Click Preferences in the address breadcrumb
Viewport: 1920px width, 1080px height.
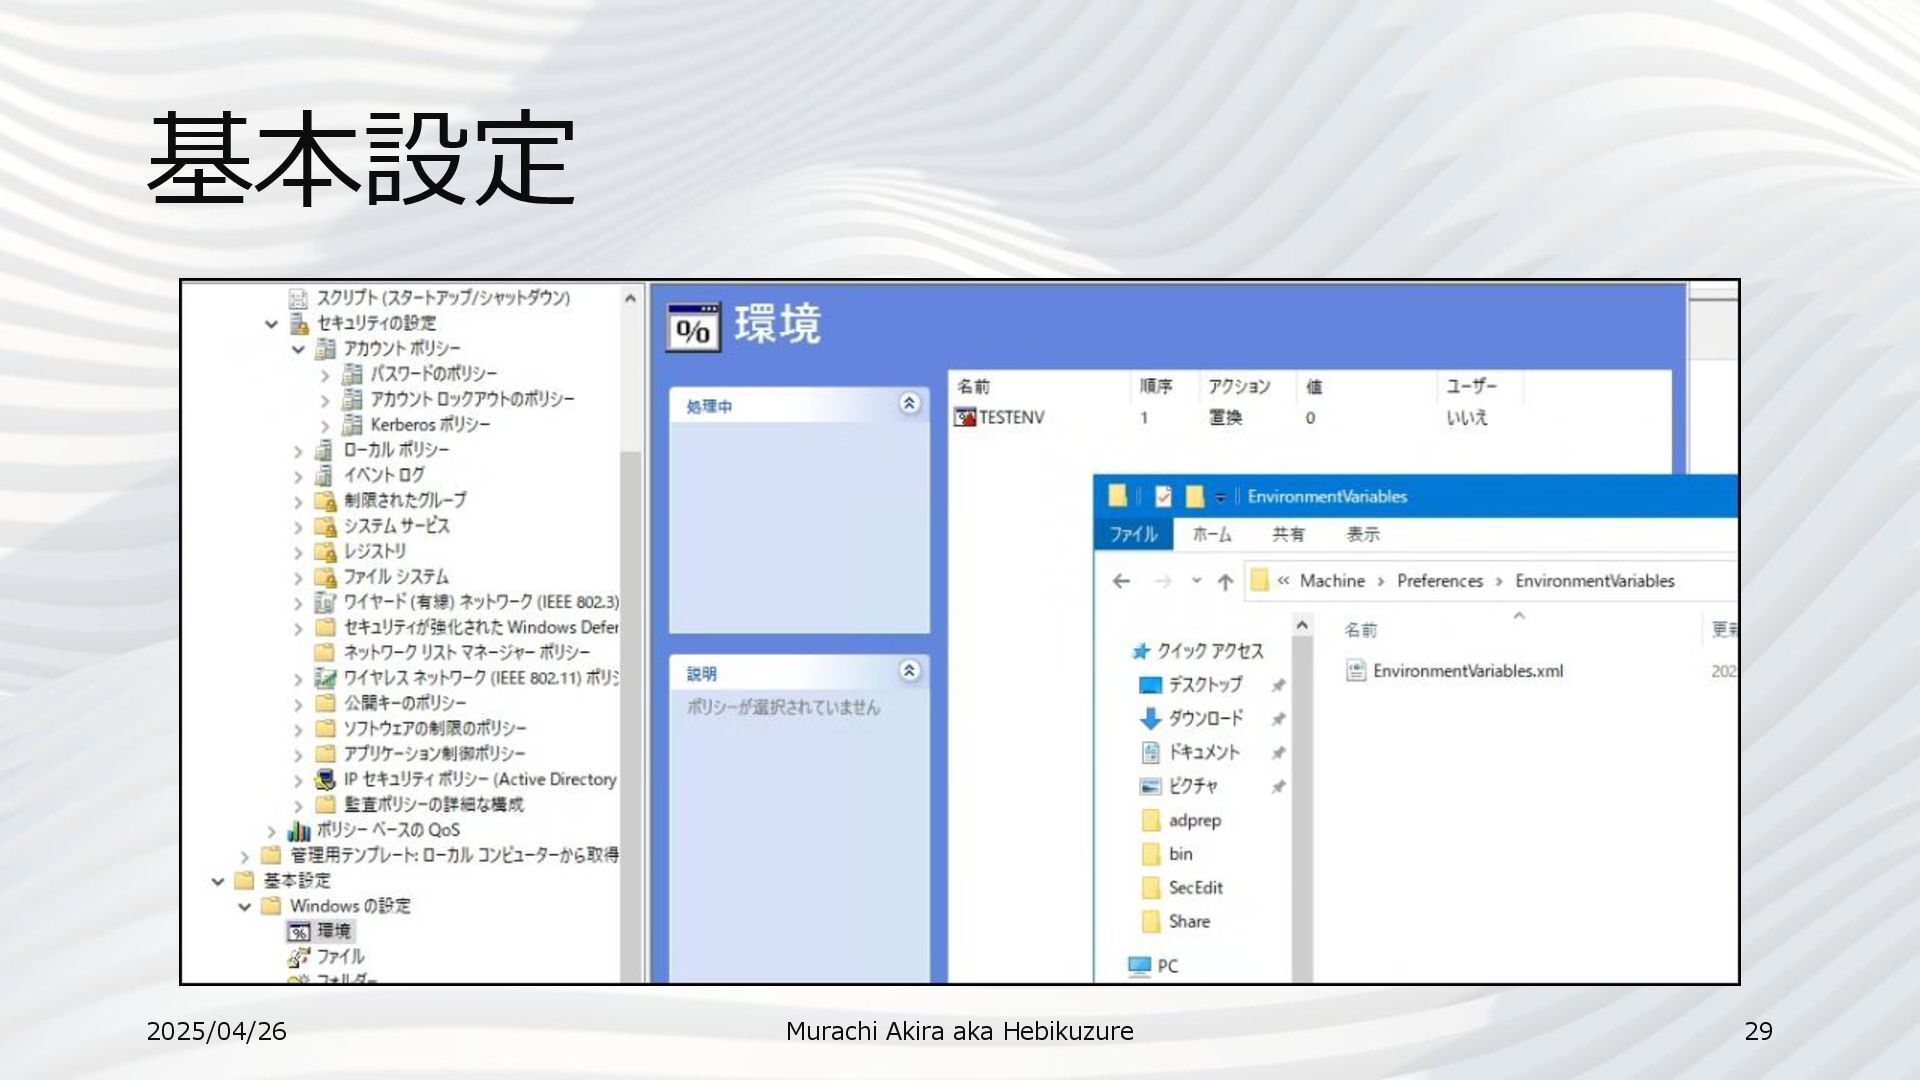click(1439, 581)
